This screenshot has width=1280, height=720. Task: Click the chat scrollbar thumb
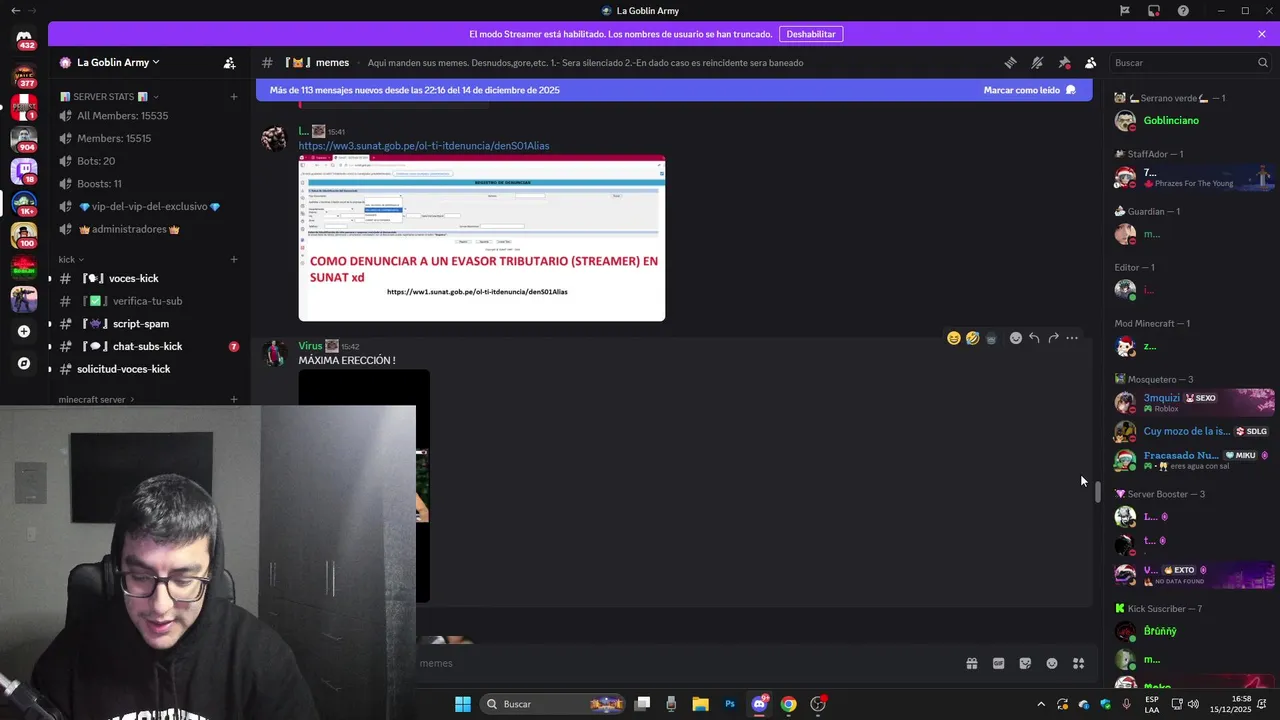click(x=1097, y=492)
